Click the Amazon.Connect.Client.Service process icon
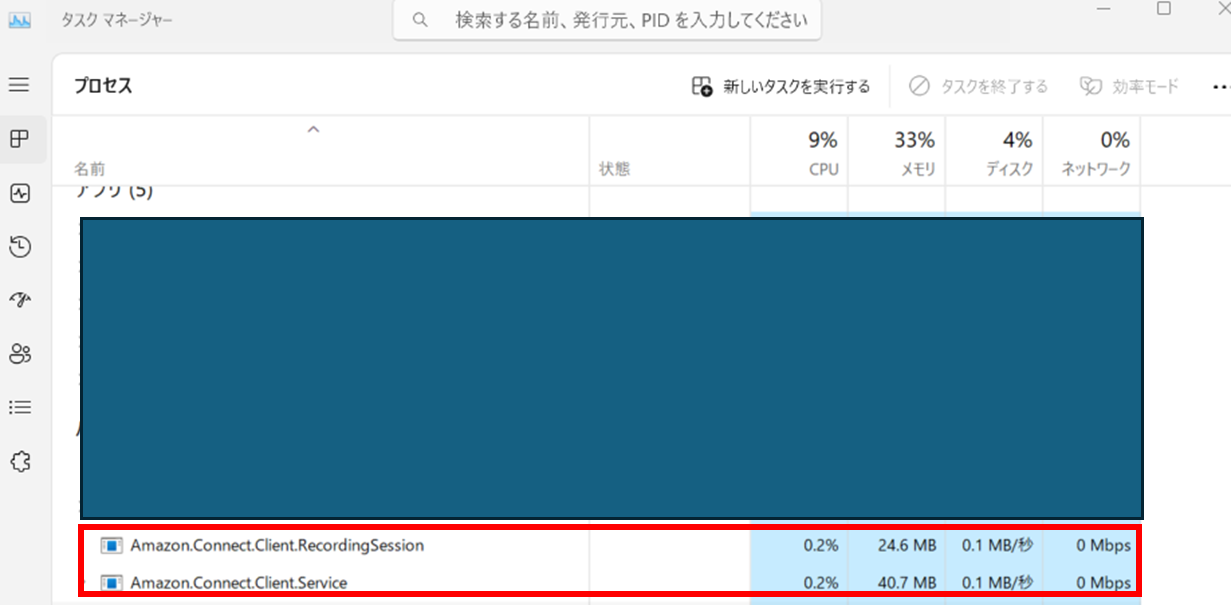This screenshot has width=1231, height=605. coord(111,582)
